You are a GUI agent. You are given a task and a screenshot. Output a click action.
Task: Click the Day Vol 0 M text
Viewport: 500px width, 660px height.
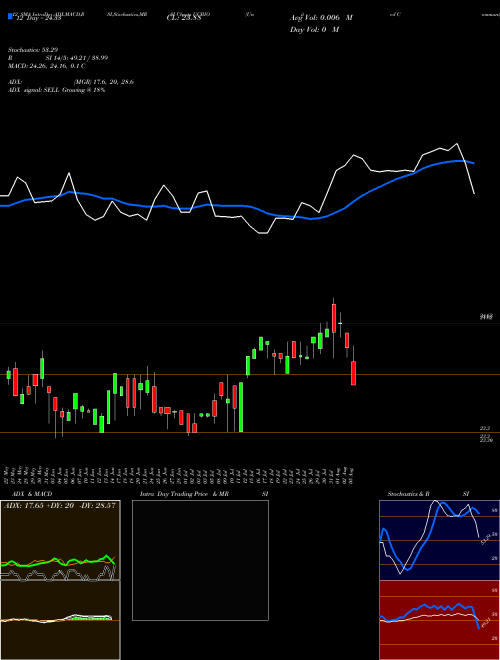pyautogui.click(x=314, y=29)
